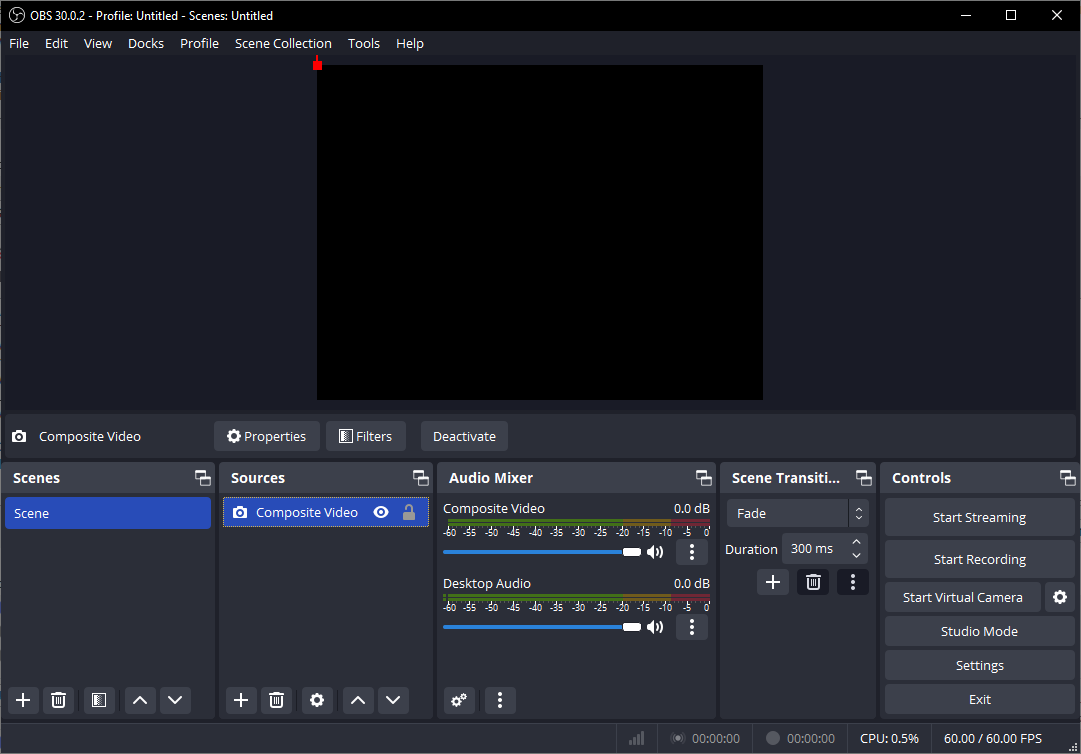The height and width of the screenshot is (754, 1081).
Task: Open advanced audio properties gears icon
Action: [459, 700]
